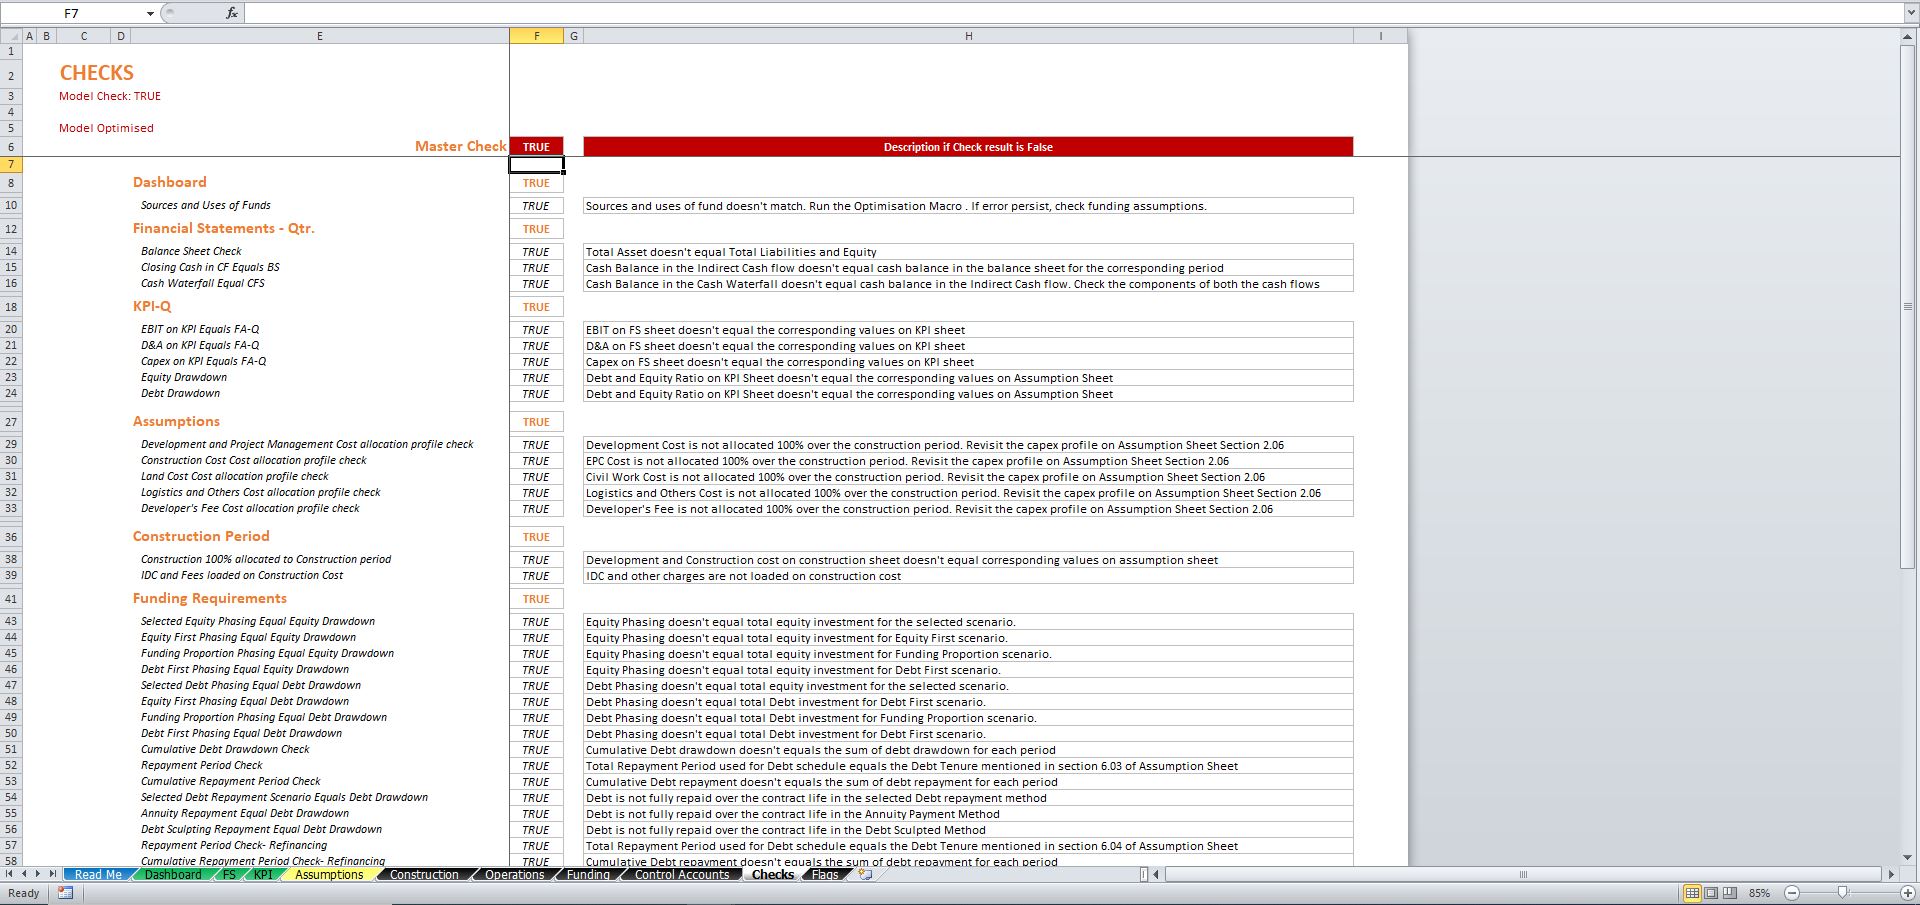
Task: Click the Insert Function fx icon
Action: (x=232, y=13)
